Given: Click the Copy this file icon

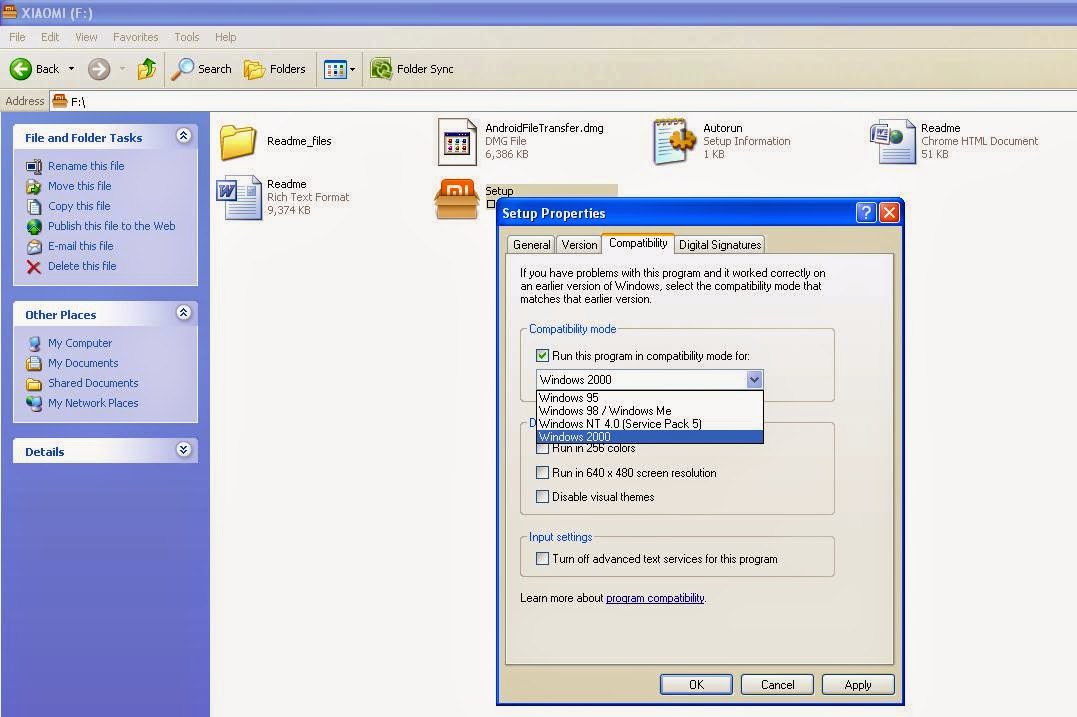Looking at the screenshot, I should (34, 206).
